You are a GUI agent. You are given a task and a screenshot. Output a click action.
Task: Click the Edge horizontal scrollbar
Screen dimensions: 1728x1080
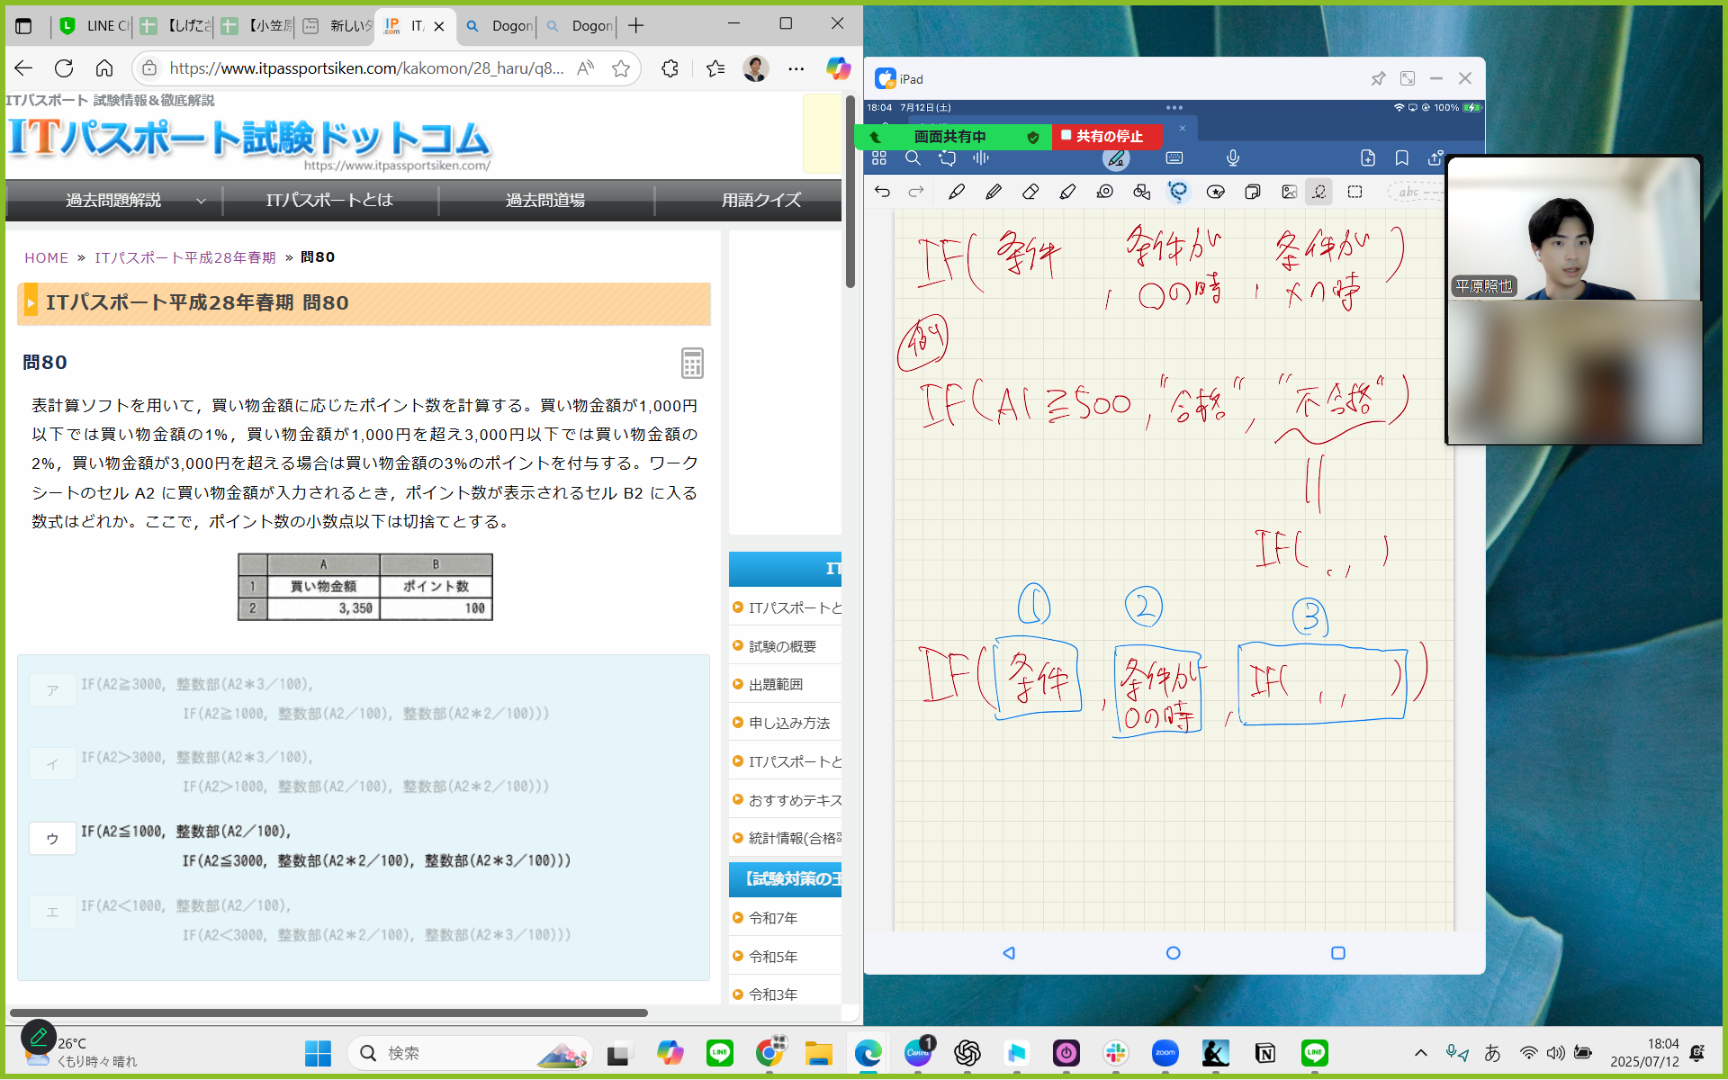point(328,1013)
